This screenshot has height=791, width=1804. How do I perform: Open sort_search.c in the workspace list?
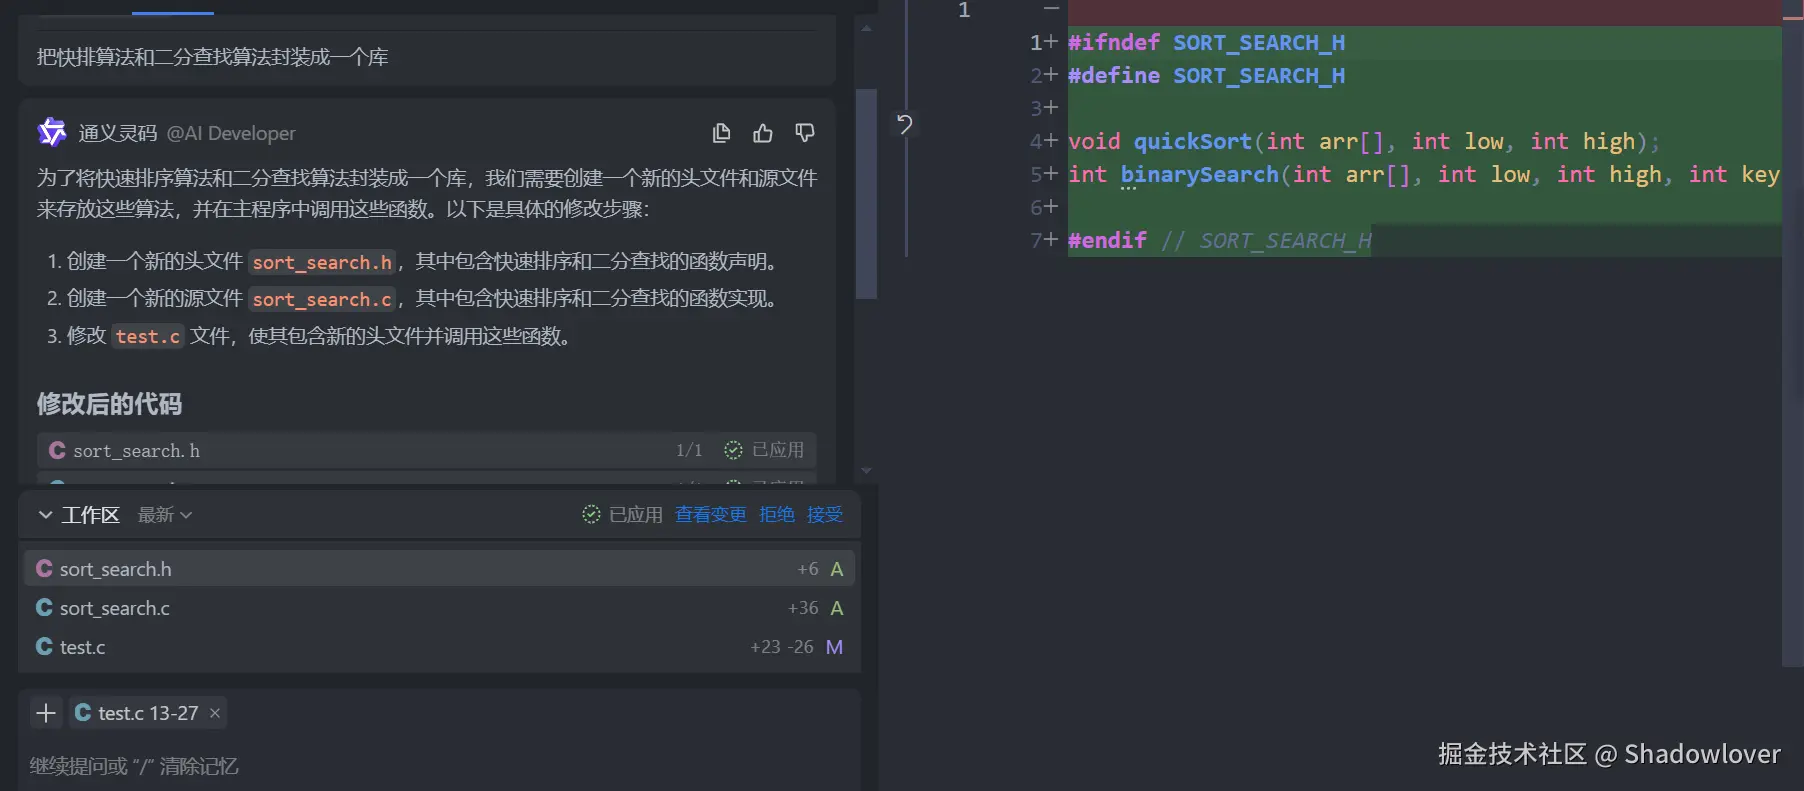coord(439,607)
